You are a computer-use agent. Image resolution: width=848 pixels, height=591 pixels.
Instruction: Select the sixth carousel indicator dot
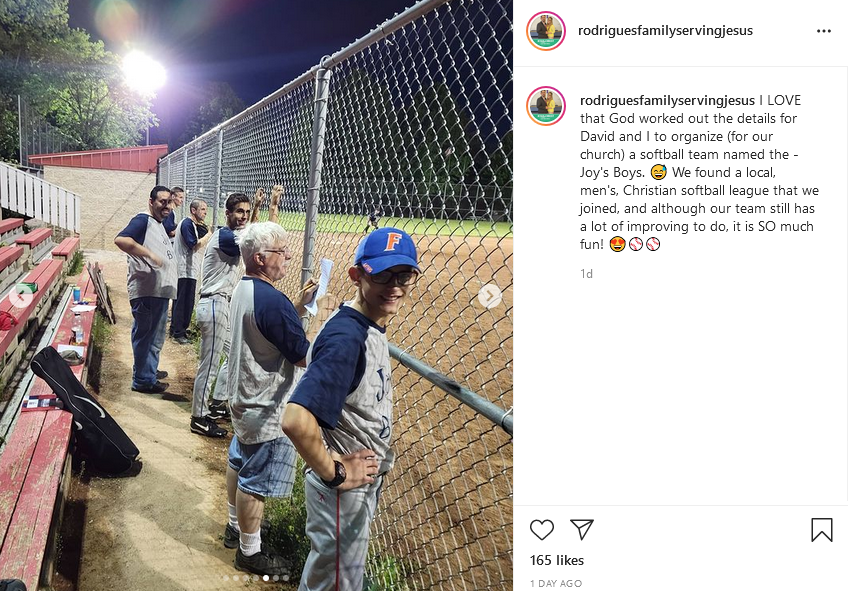(276, 578)
